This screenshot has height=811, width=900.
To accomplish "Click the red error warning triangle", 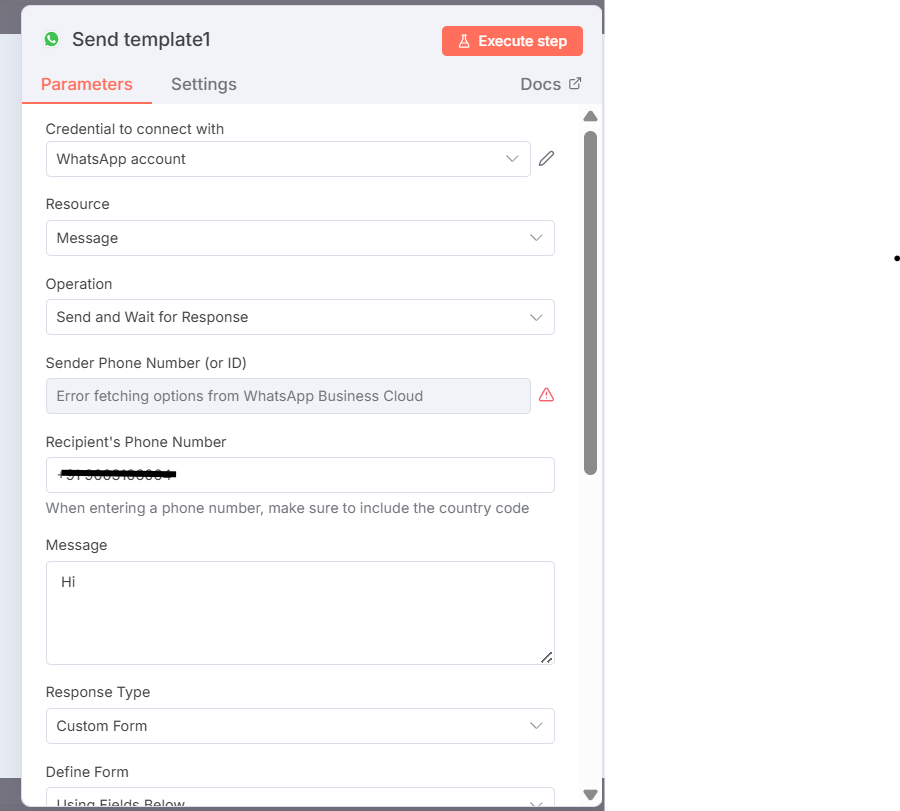I will click(x=546, y=395).
